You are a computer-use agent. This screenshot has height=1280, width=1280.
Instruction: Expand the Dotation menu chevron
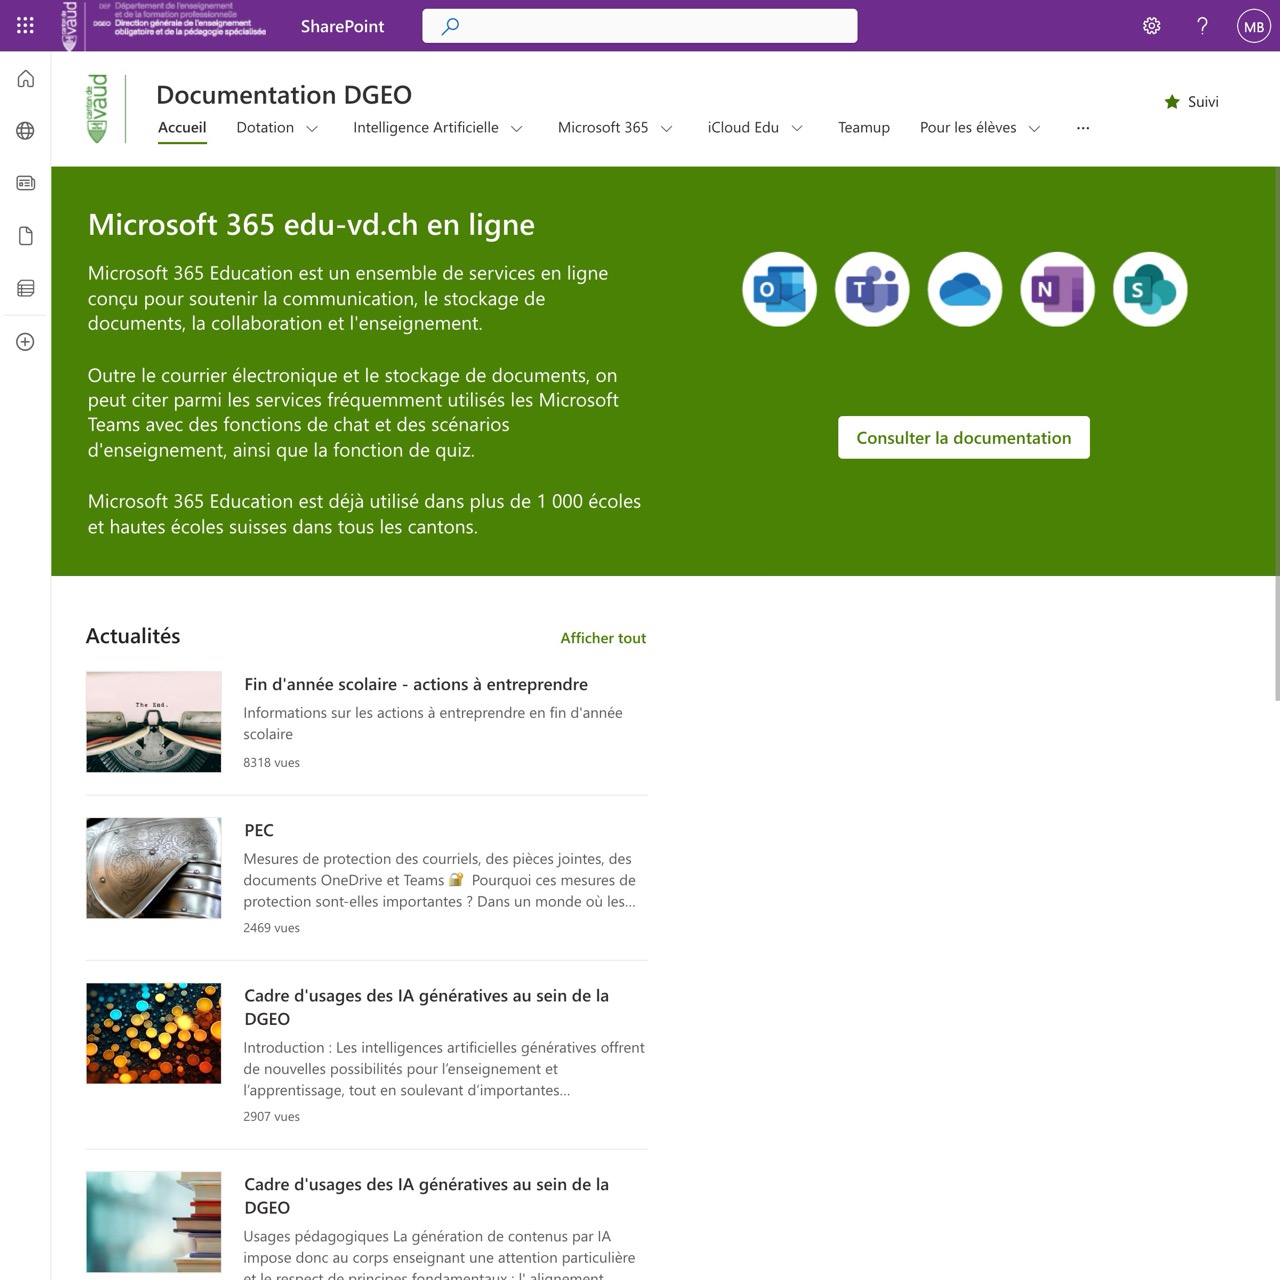[312, 129]
